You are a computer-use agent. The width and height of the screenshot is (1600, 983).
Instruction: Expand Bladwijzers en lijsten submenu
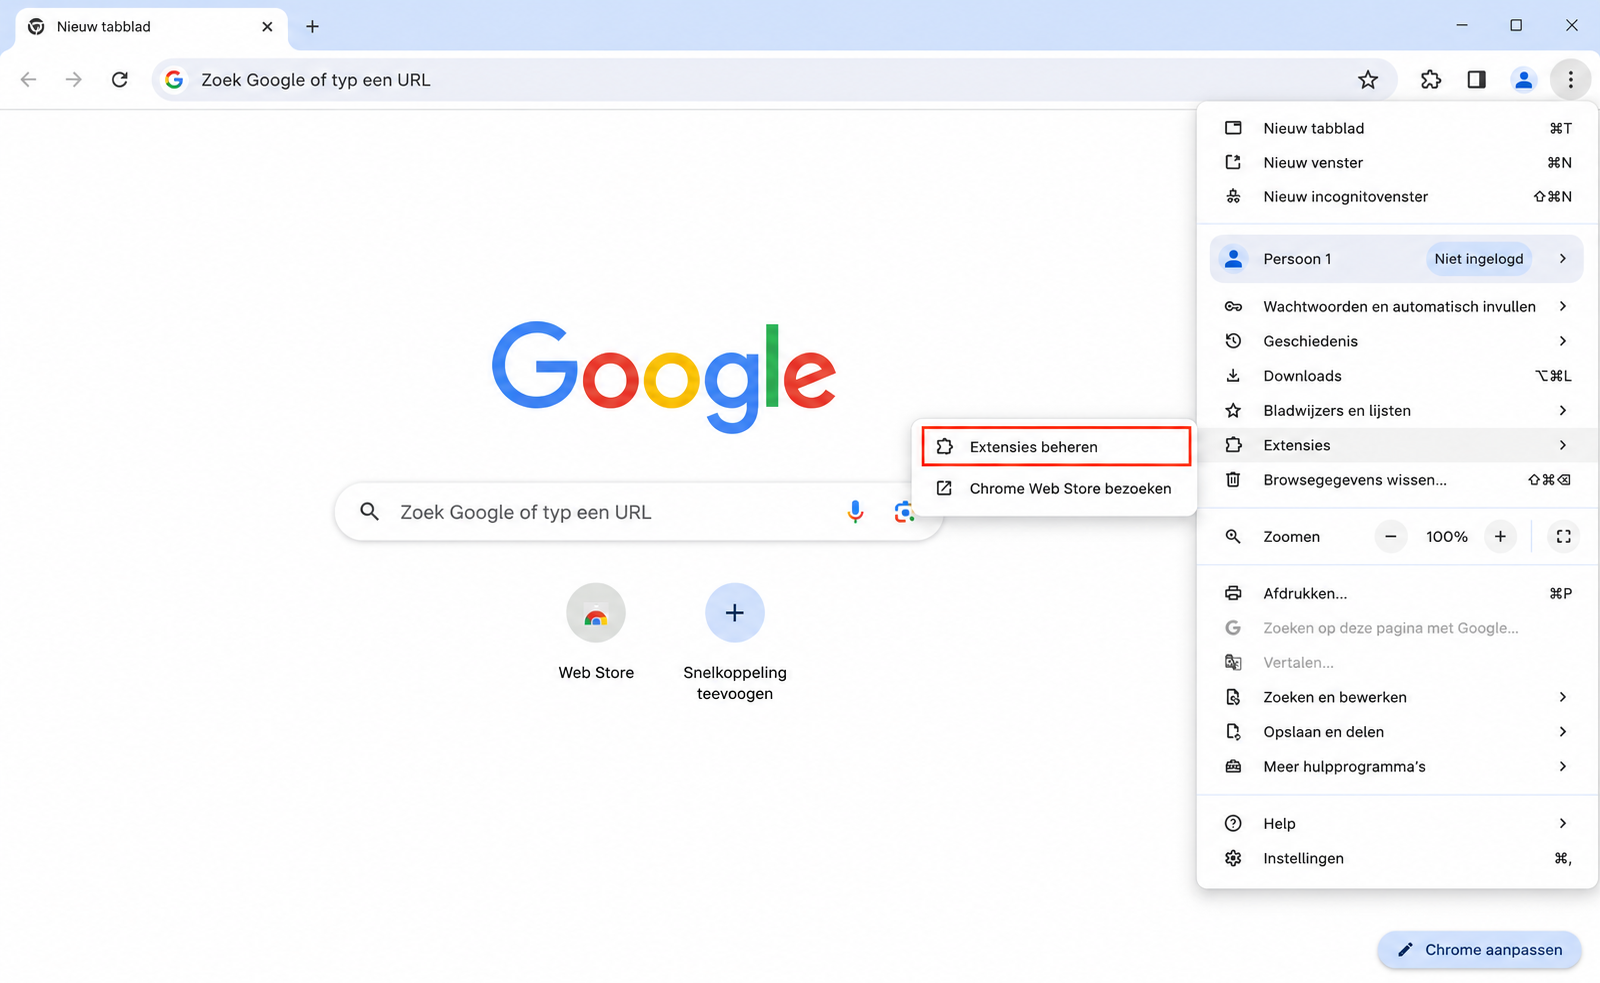(x=1397, y=411)
